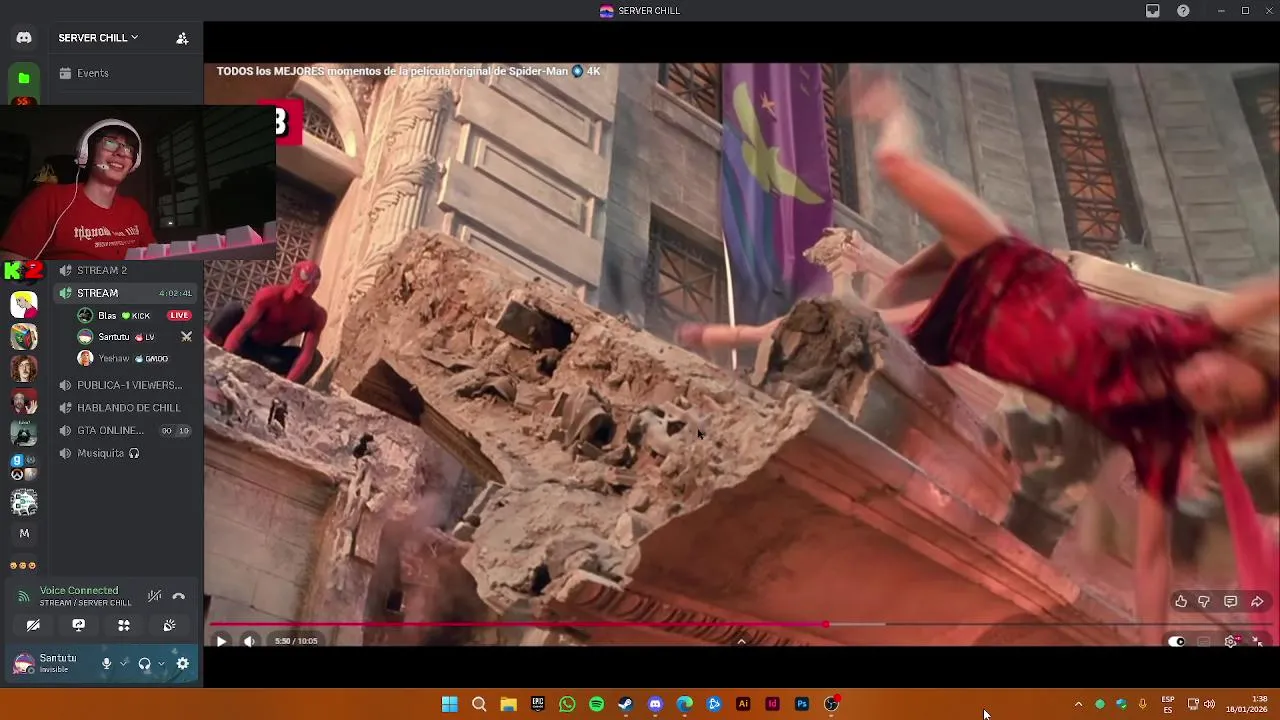
Task: Open the three-emoji server folder
Action: [24, 566]
